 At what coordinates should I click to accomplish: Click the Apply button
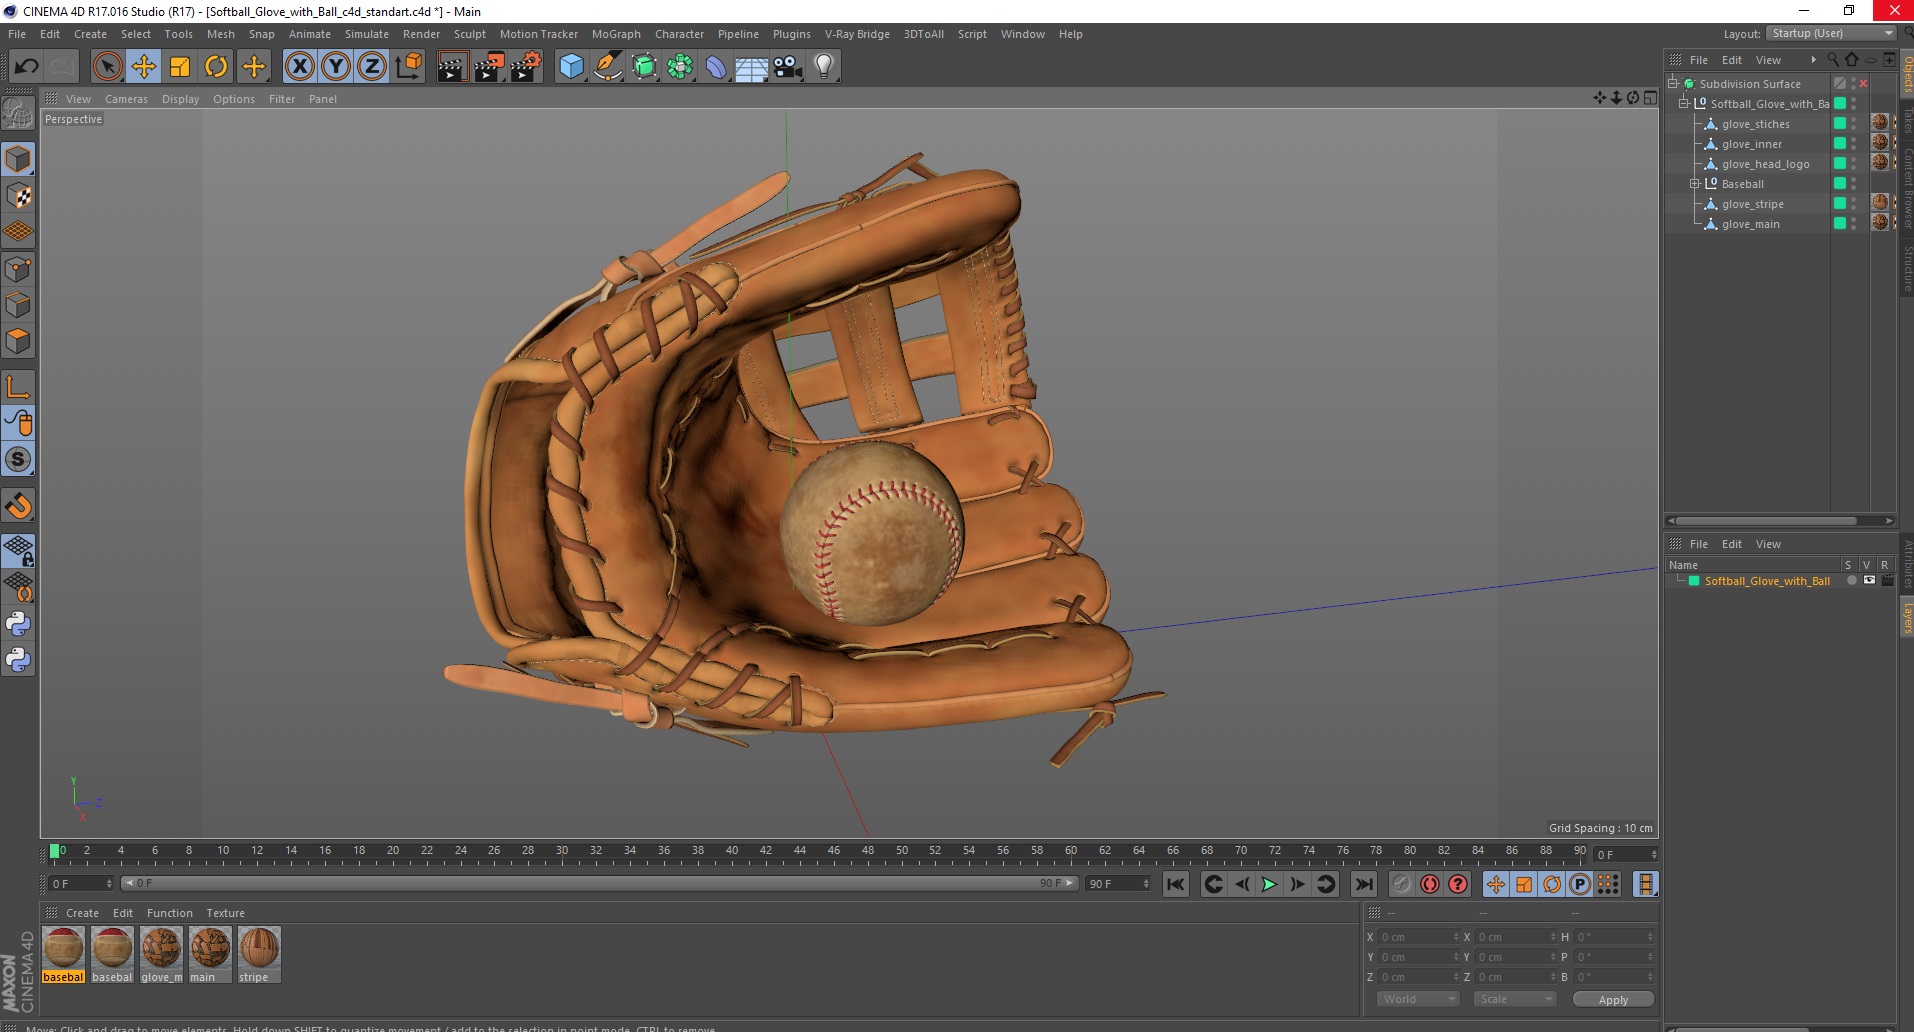click(1613, 1000)
